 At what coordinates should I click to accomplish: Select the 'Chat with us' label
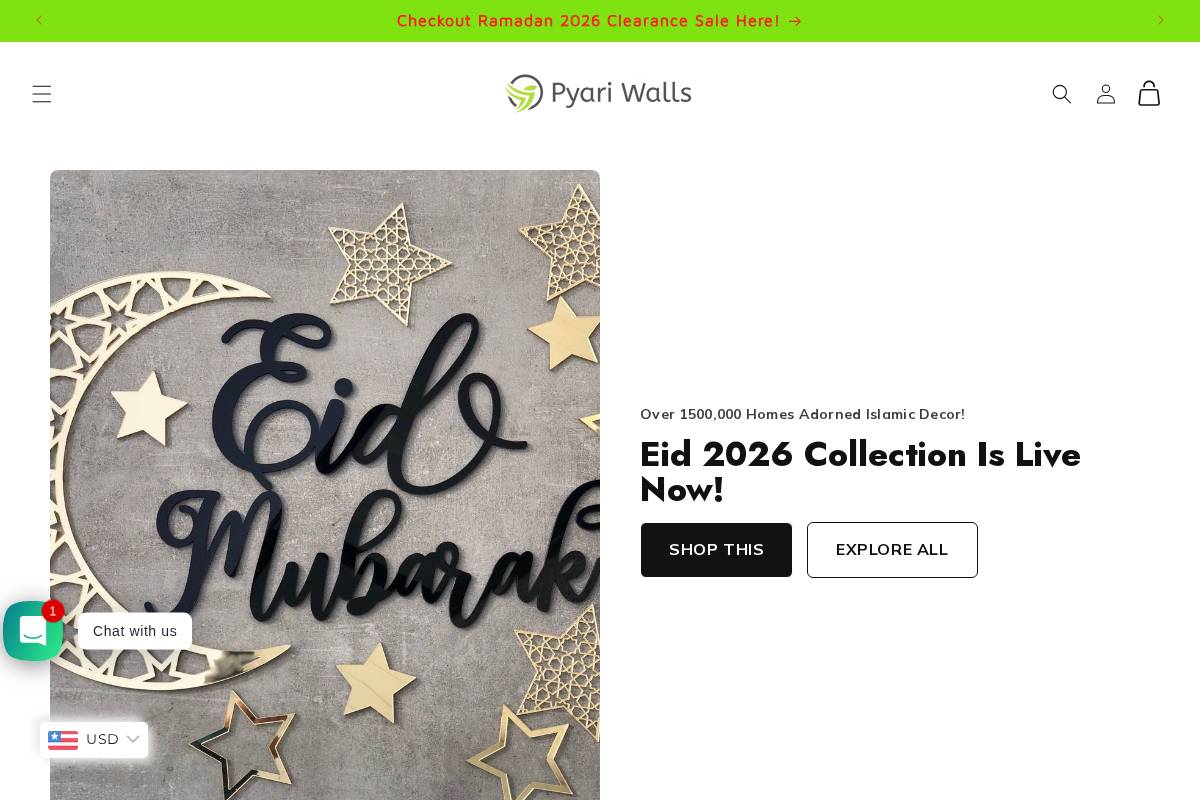(x=135, y=631)
